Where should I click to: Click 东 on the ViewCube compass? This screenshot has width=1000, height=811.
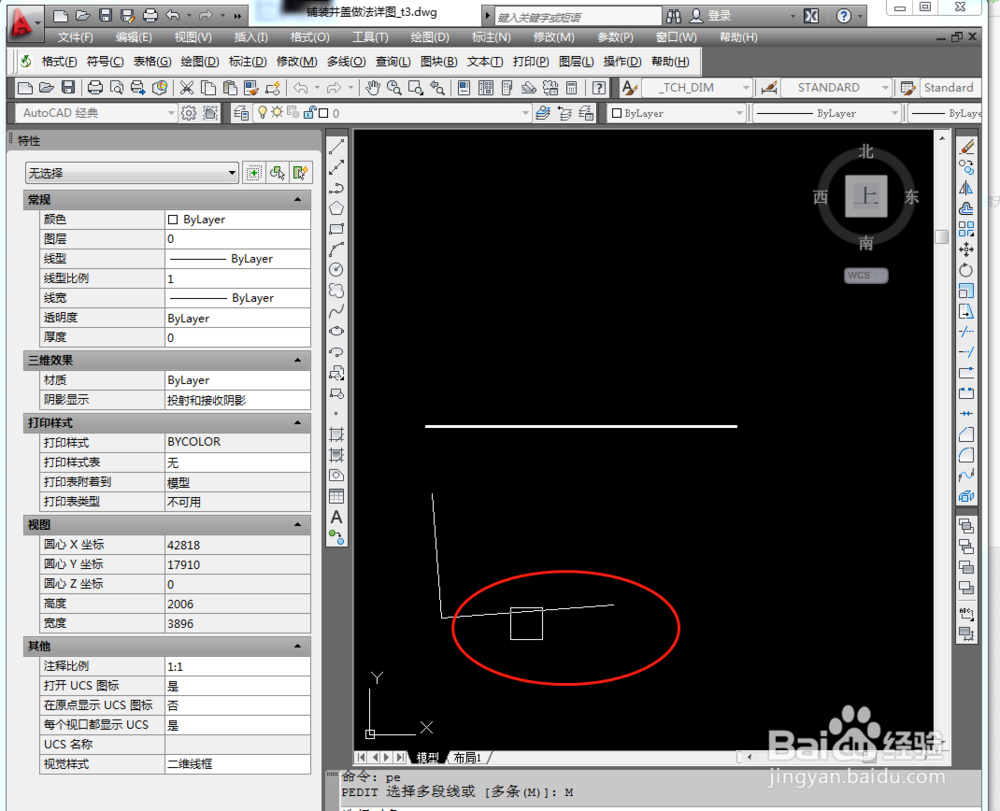click(911, 197)
